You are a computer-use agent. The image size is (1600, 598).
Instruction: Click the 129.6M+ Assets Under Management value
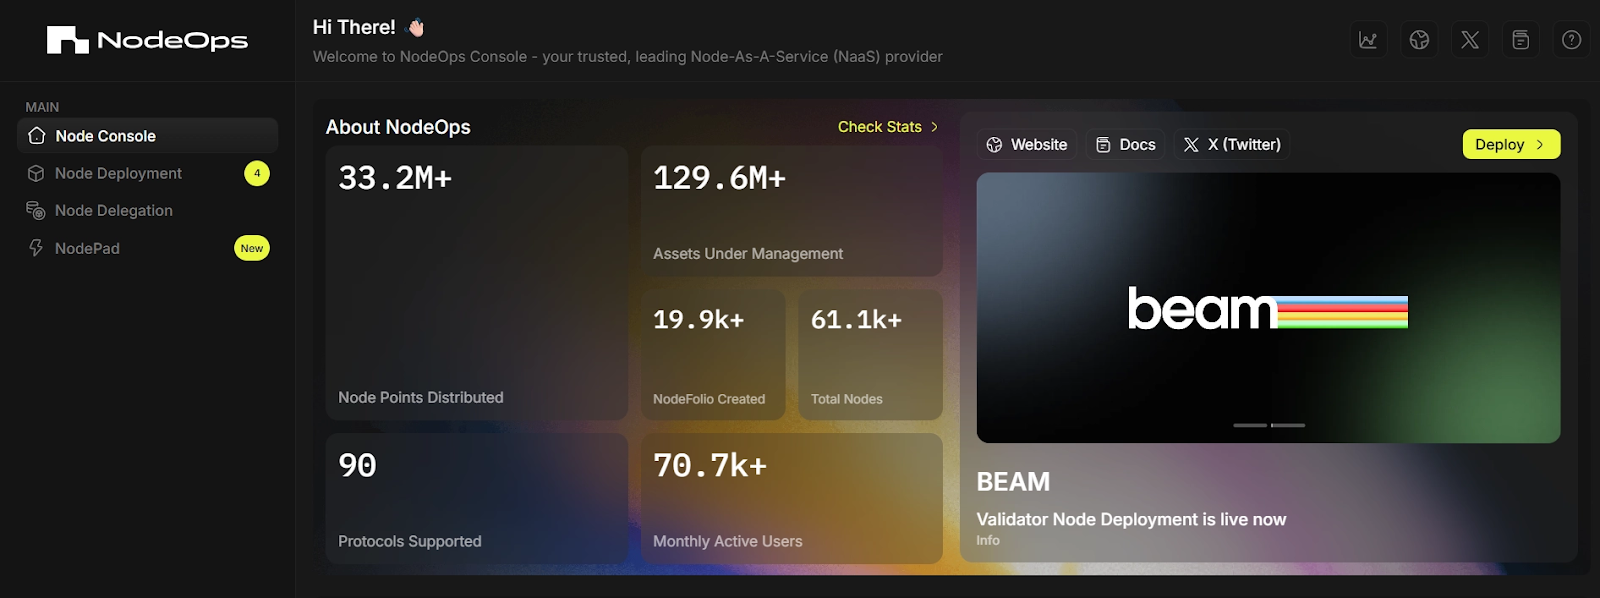click(719, 178)
